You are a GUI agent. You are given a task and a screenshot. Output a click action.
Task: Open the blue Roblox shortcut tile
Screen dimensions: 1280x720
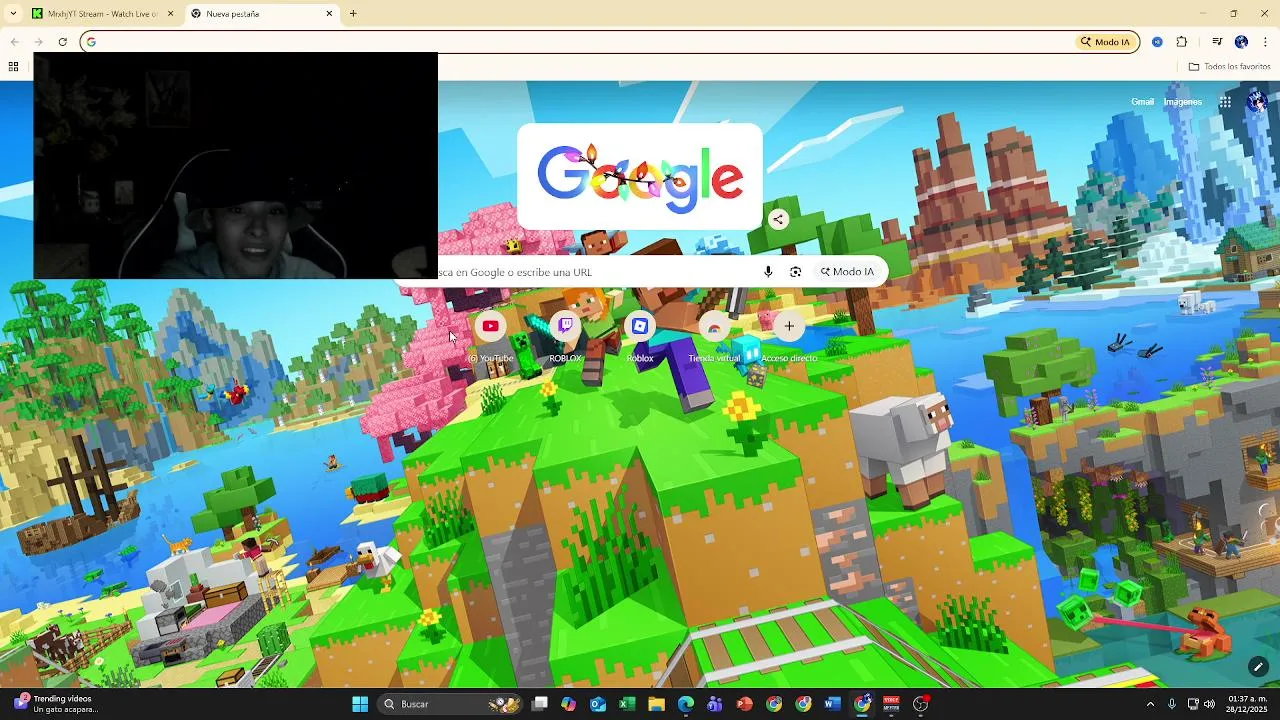[x=640, y=326]
